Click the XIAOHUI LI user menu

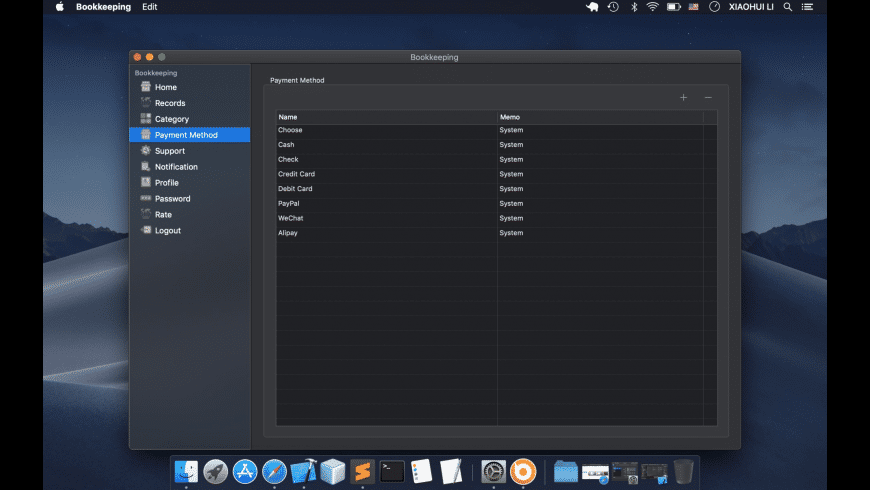coord(751,7)
